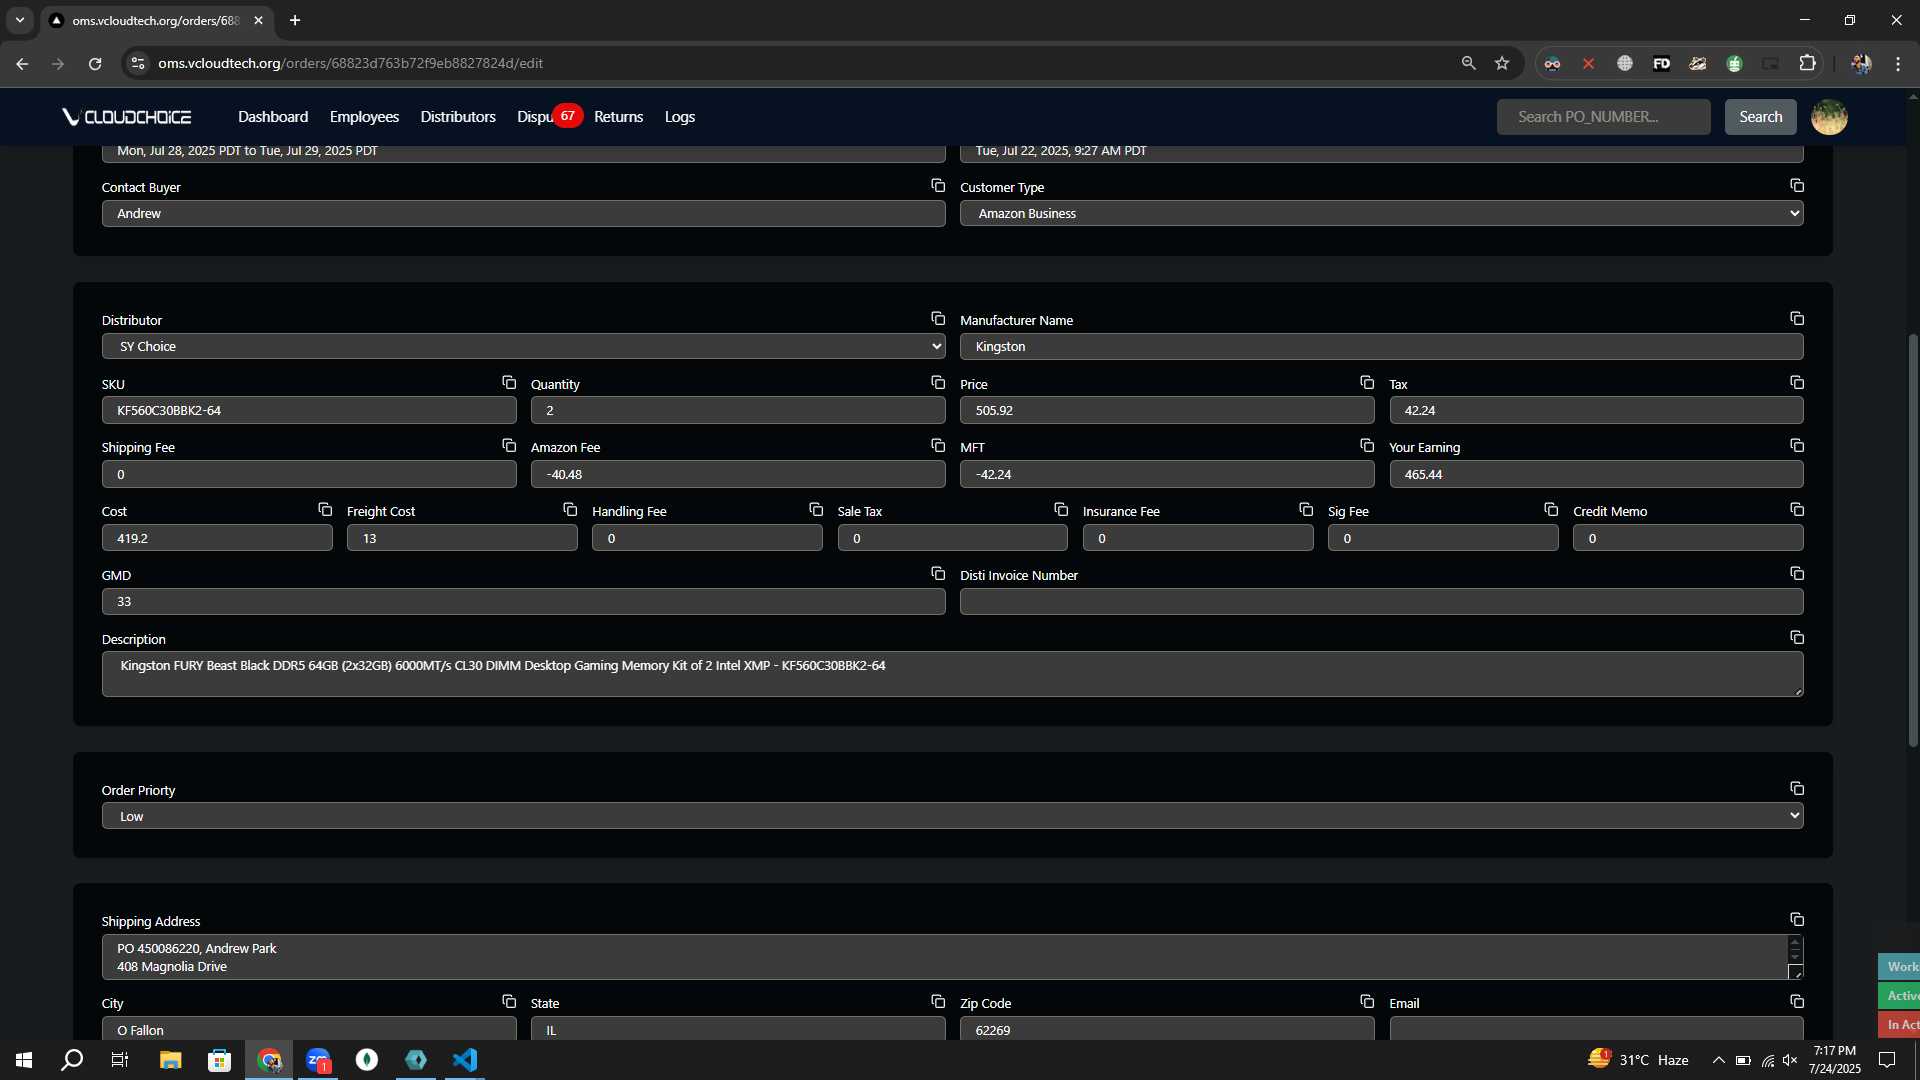Screen dimensions: 1920x1080
Task: Copy the Credit Memo value
Action: point(1796,510)
